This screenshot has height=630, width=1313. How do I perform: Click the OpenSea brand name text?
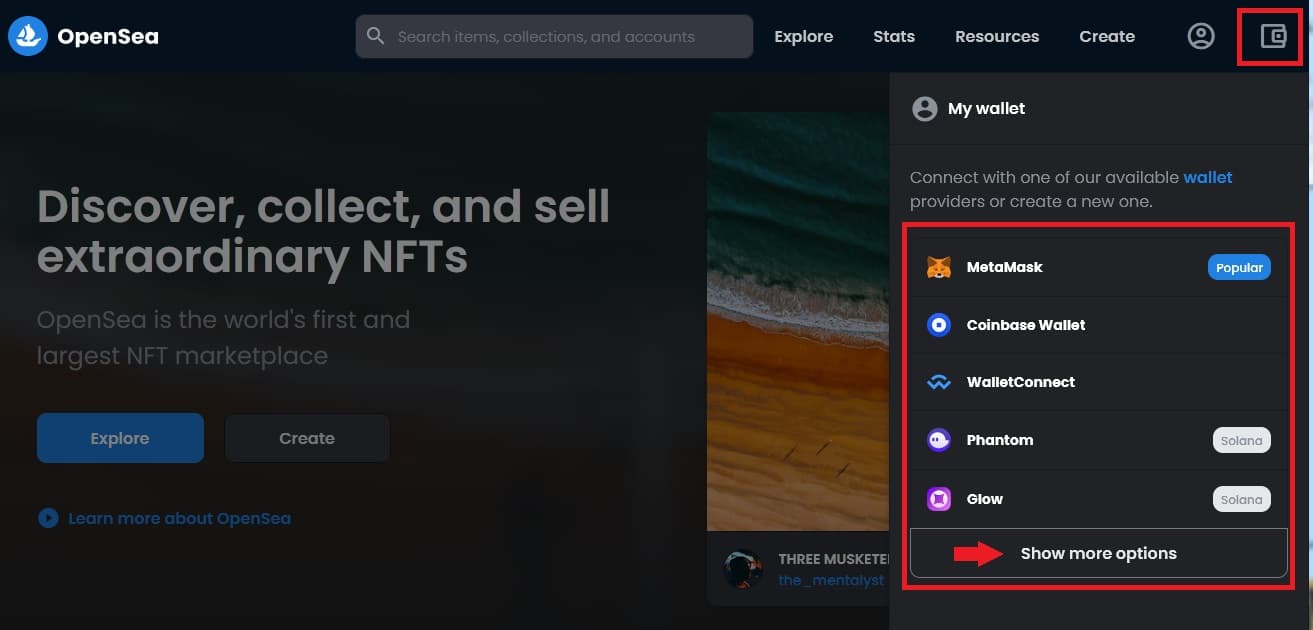[108, 37]
